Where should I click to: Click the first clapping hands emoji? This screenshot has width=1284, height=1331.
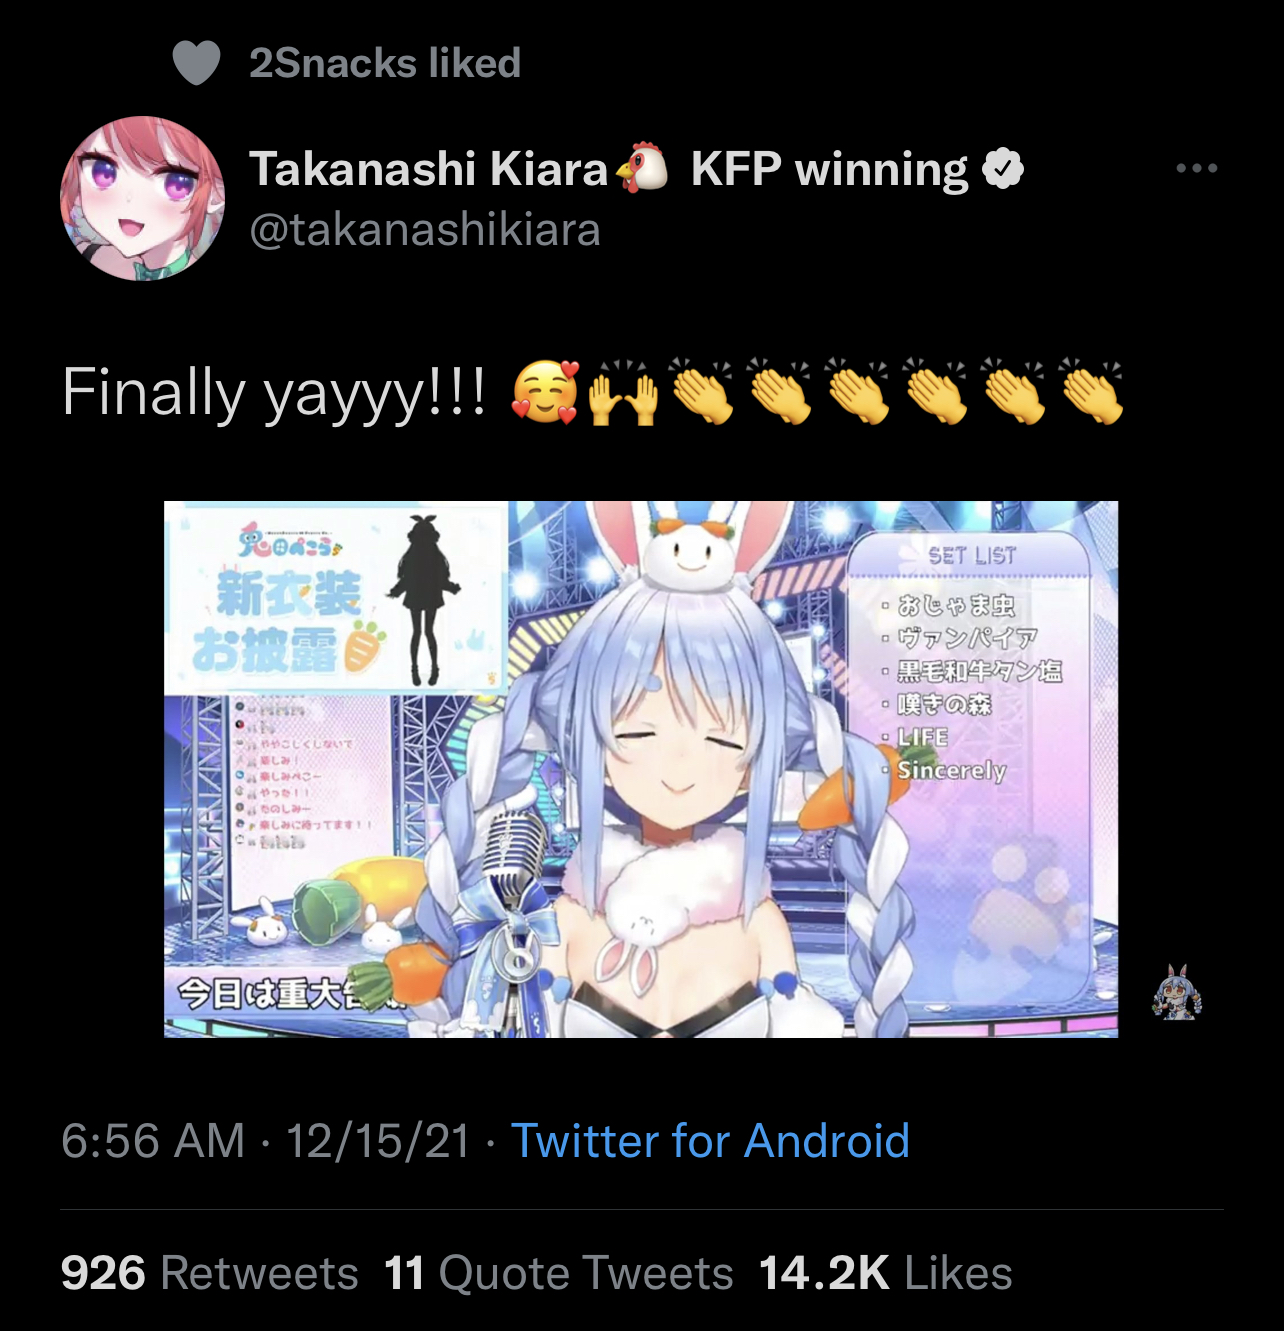click(702, 393)
